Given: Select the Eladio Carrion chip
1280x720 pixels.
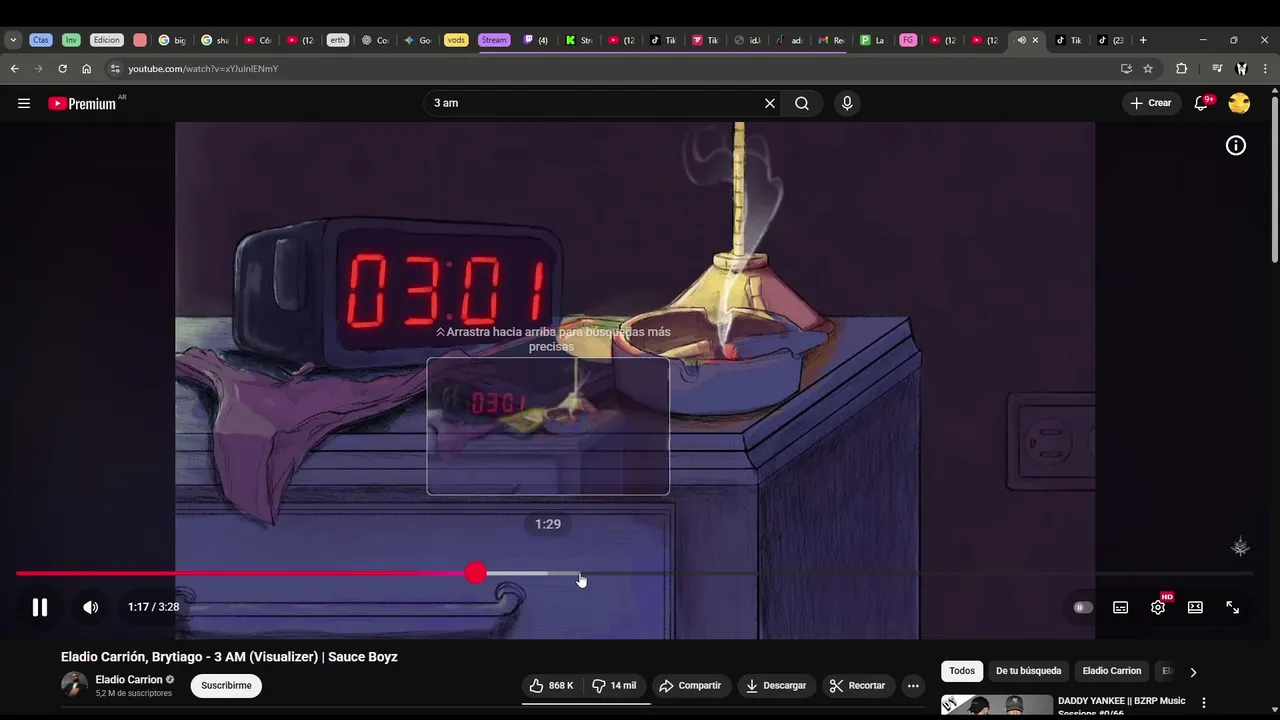Looking at the screenshot, I should point(1112,671).
